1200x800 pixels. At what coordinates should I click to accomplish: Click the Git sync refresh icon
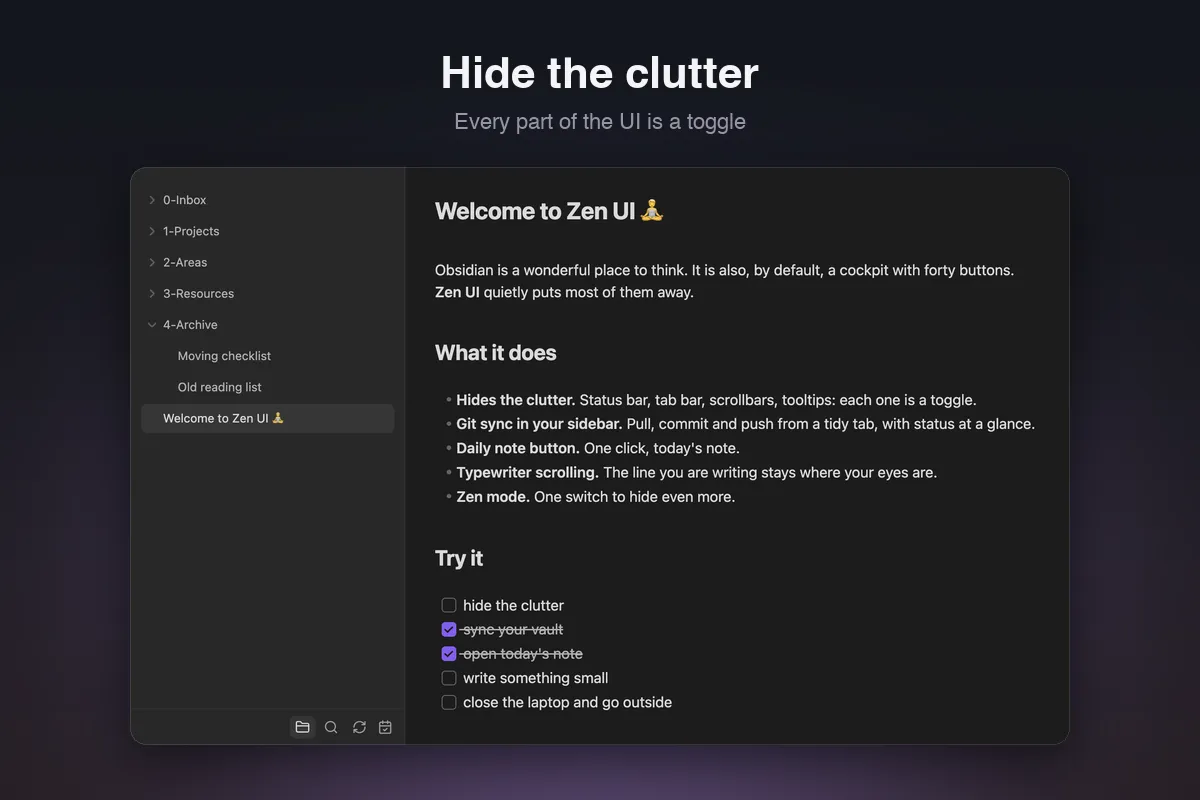pyautogui.click(x=359, y=727)
